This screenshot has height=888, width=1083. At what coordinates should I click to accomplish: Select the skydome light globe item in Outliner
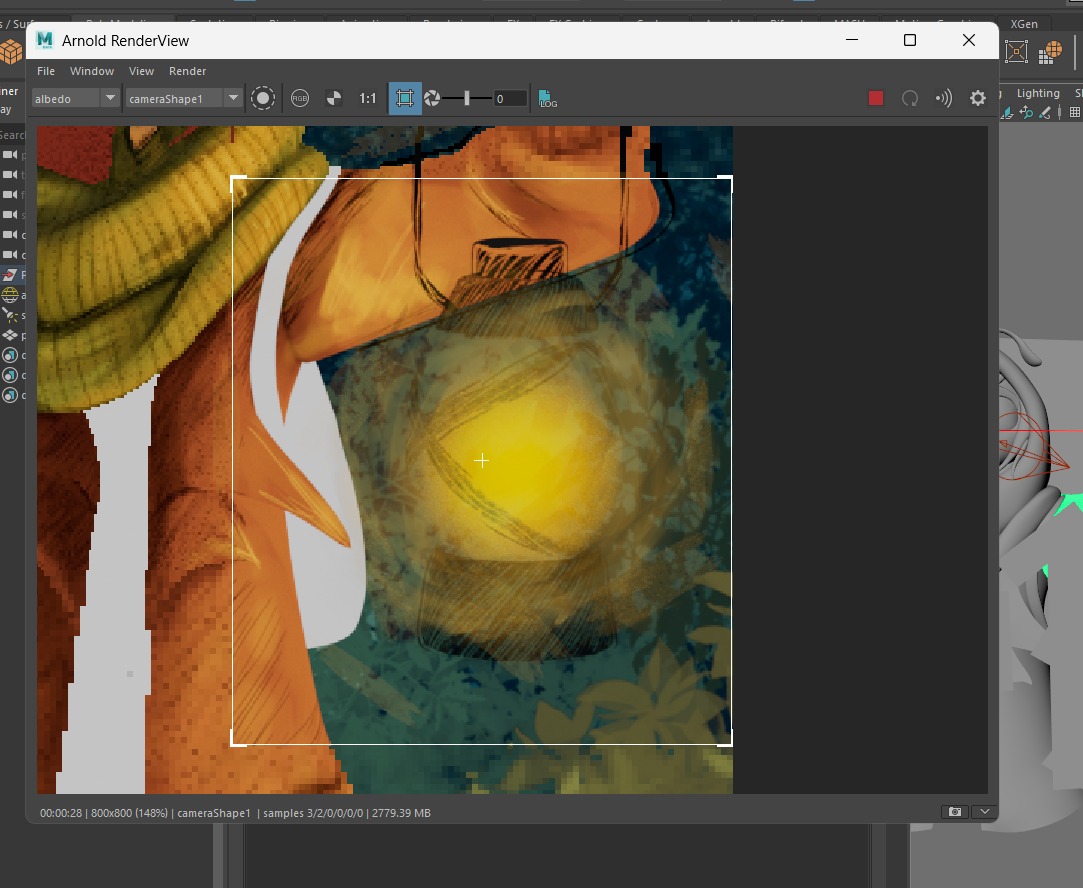point(12,295)
